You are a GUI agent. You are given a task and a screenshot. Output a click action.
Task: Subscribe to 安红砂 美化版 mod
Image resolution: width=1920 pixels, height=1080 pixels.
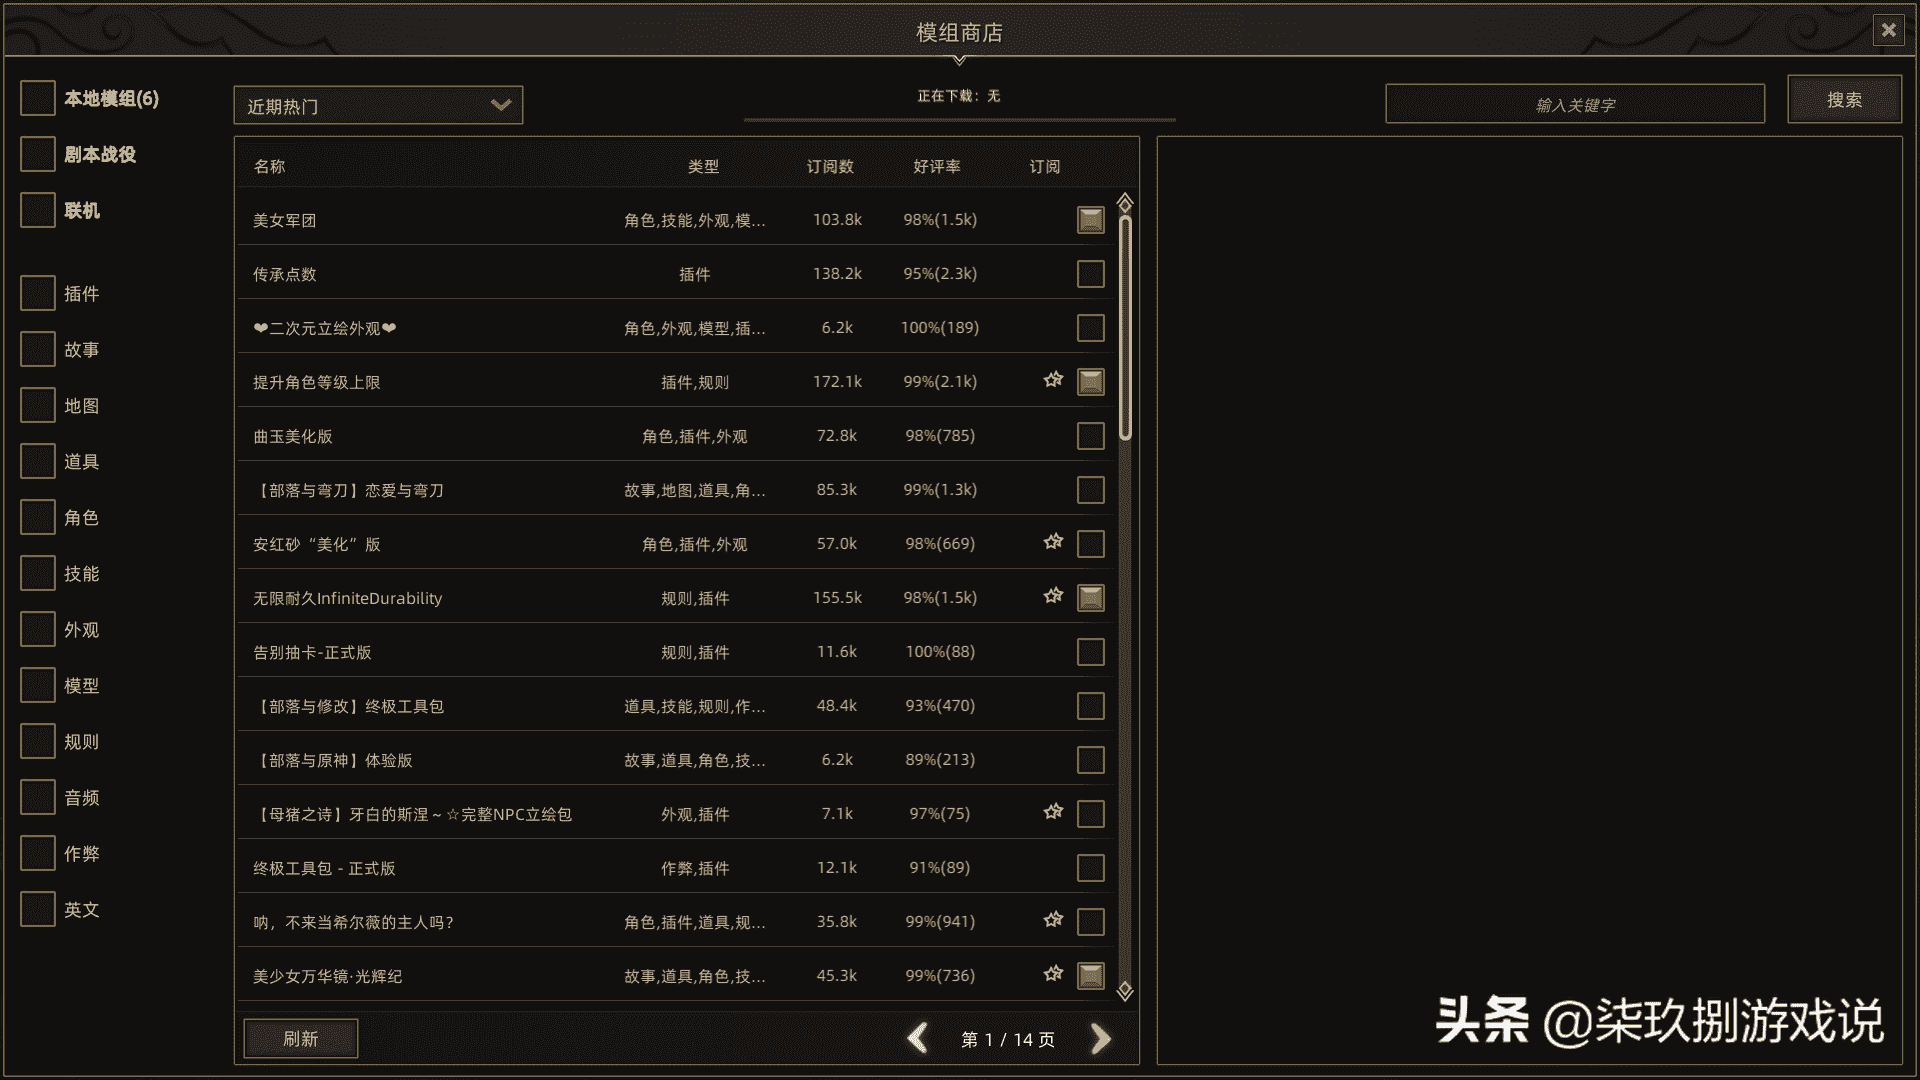[x=1091, y=544]
